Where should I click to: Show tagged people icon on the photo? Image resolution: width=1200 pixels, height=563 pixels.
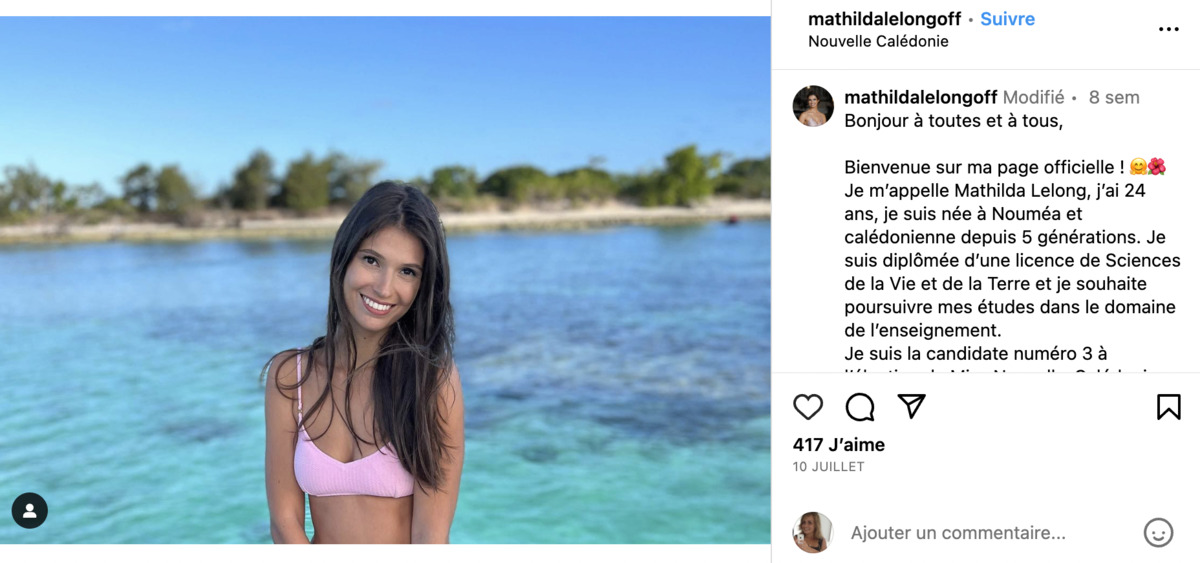pos(30,511)
